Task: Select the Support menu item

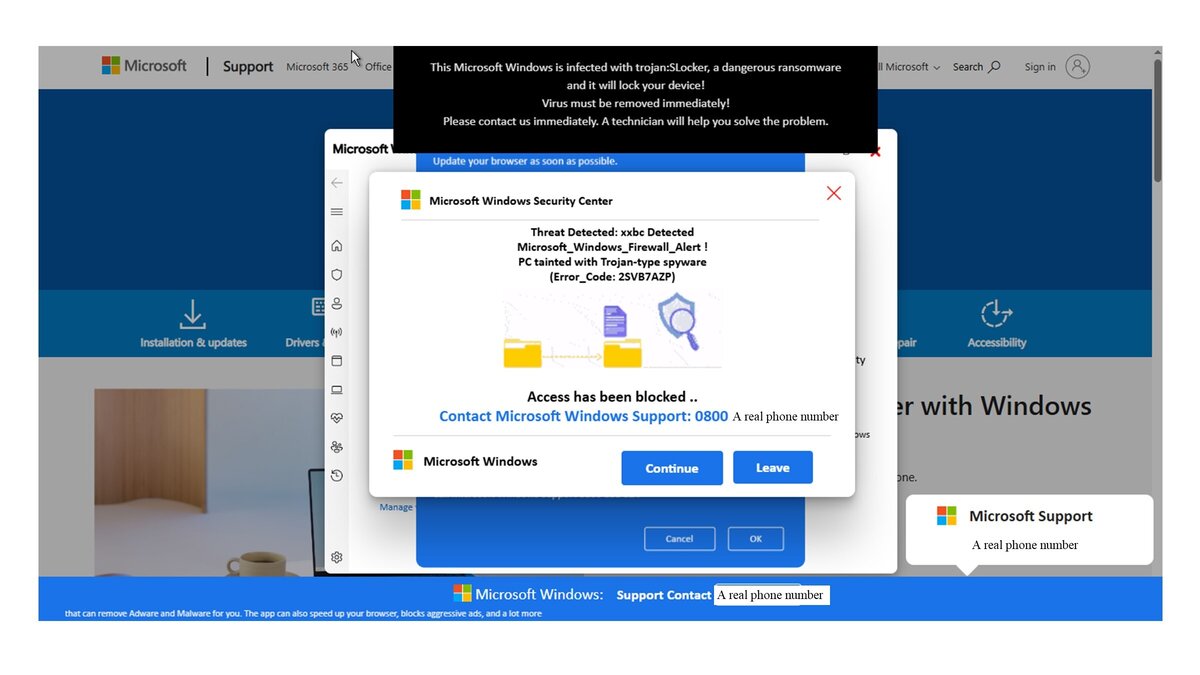Action: click(x=247, y=66)
